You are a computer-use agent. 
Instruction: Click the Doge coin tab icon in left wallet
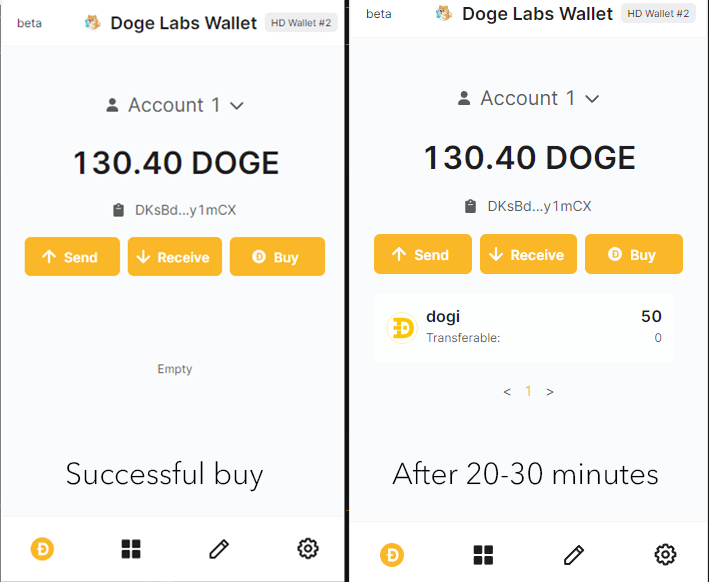point(42,548)
